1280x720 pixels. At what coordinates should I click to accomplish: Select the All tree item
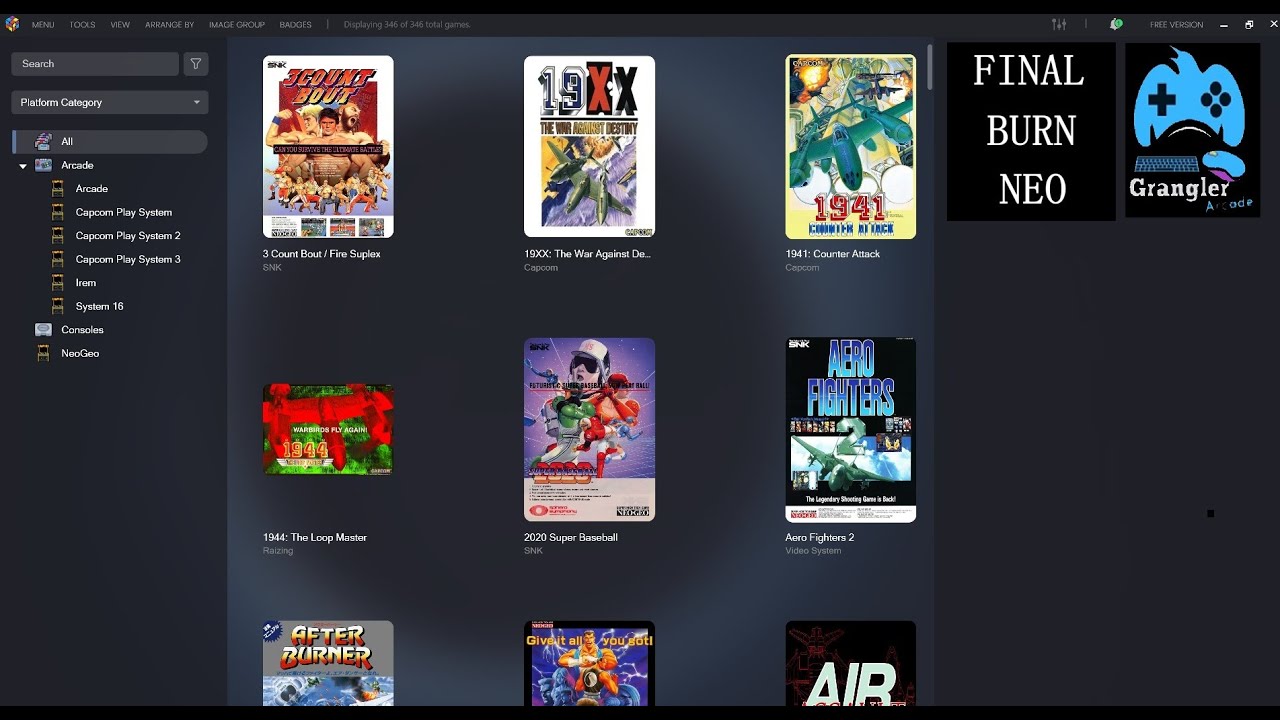pos(110,141)
